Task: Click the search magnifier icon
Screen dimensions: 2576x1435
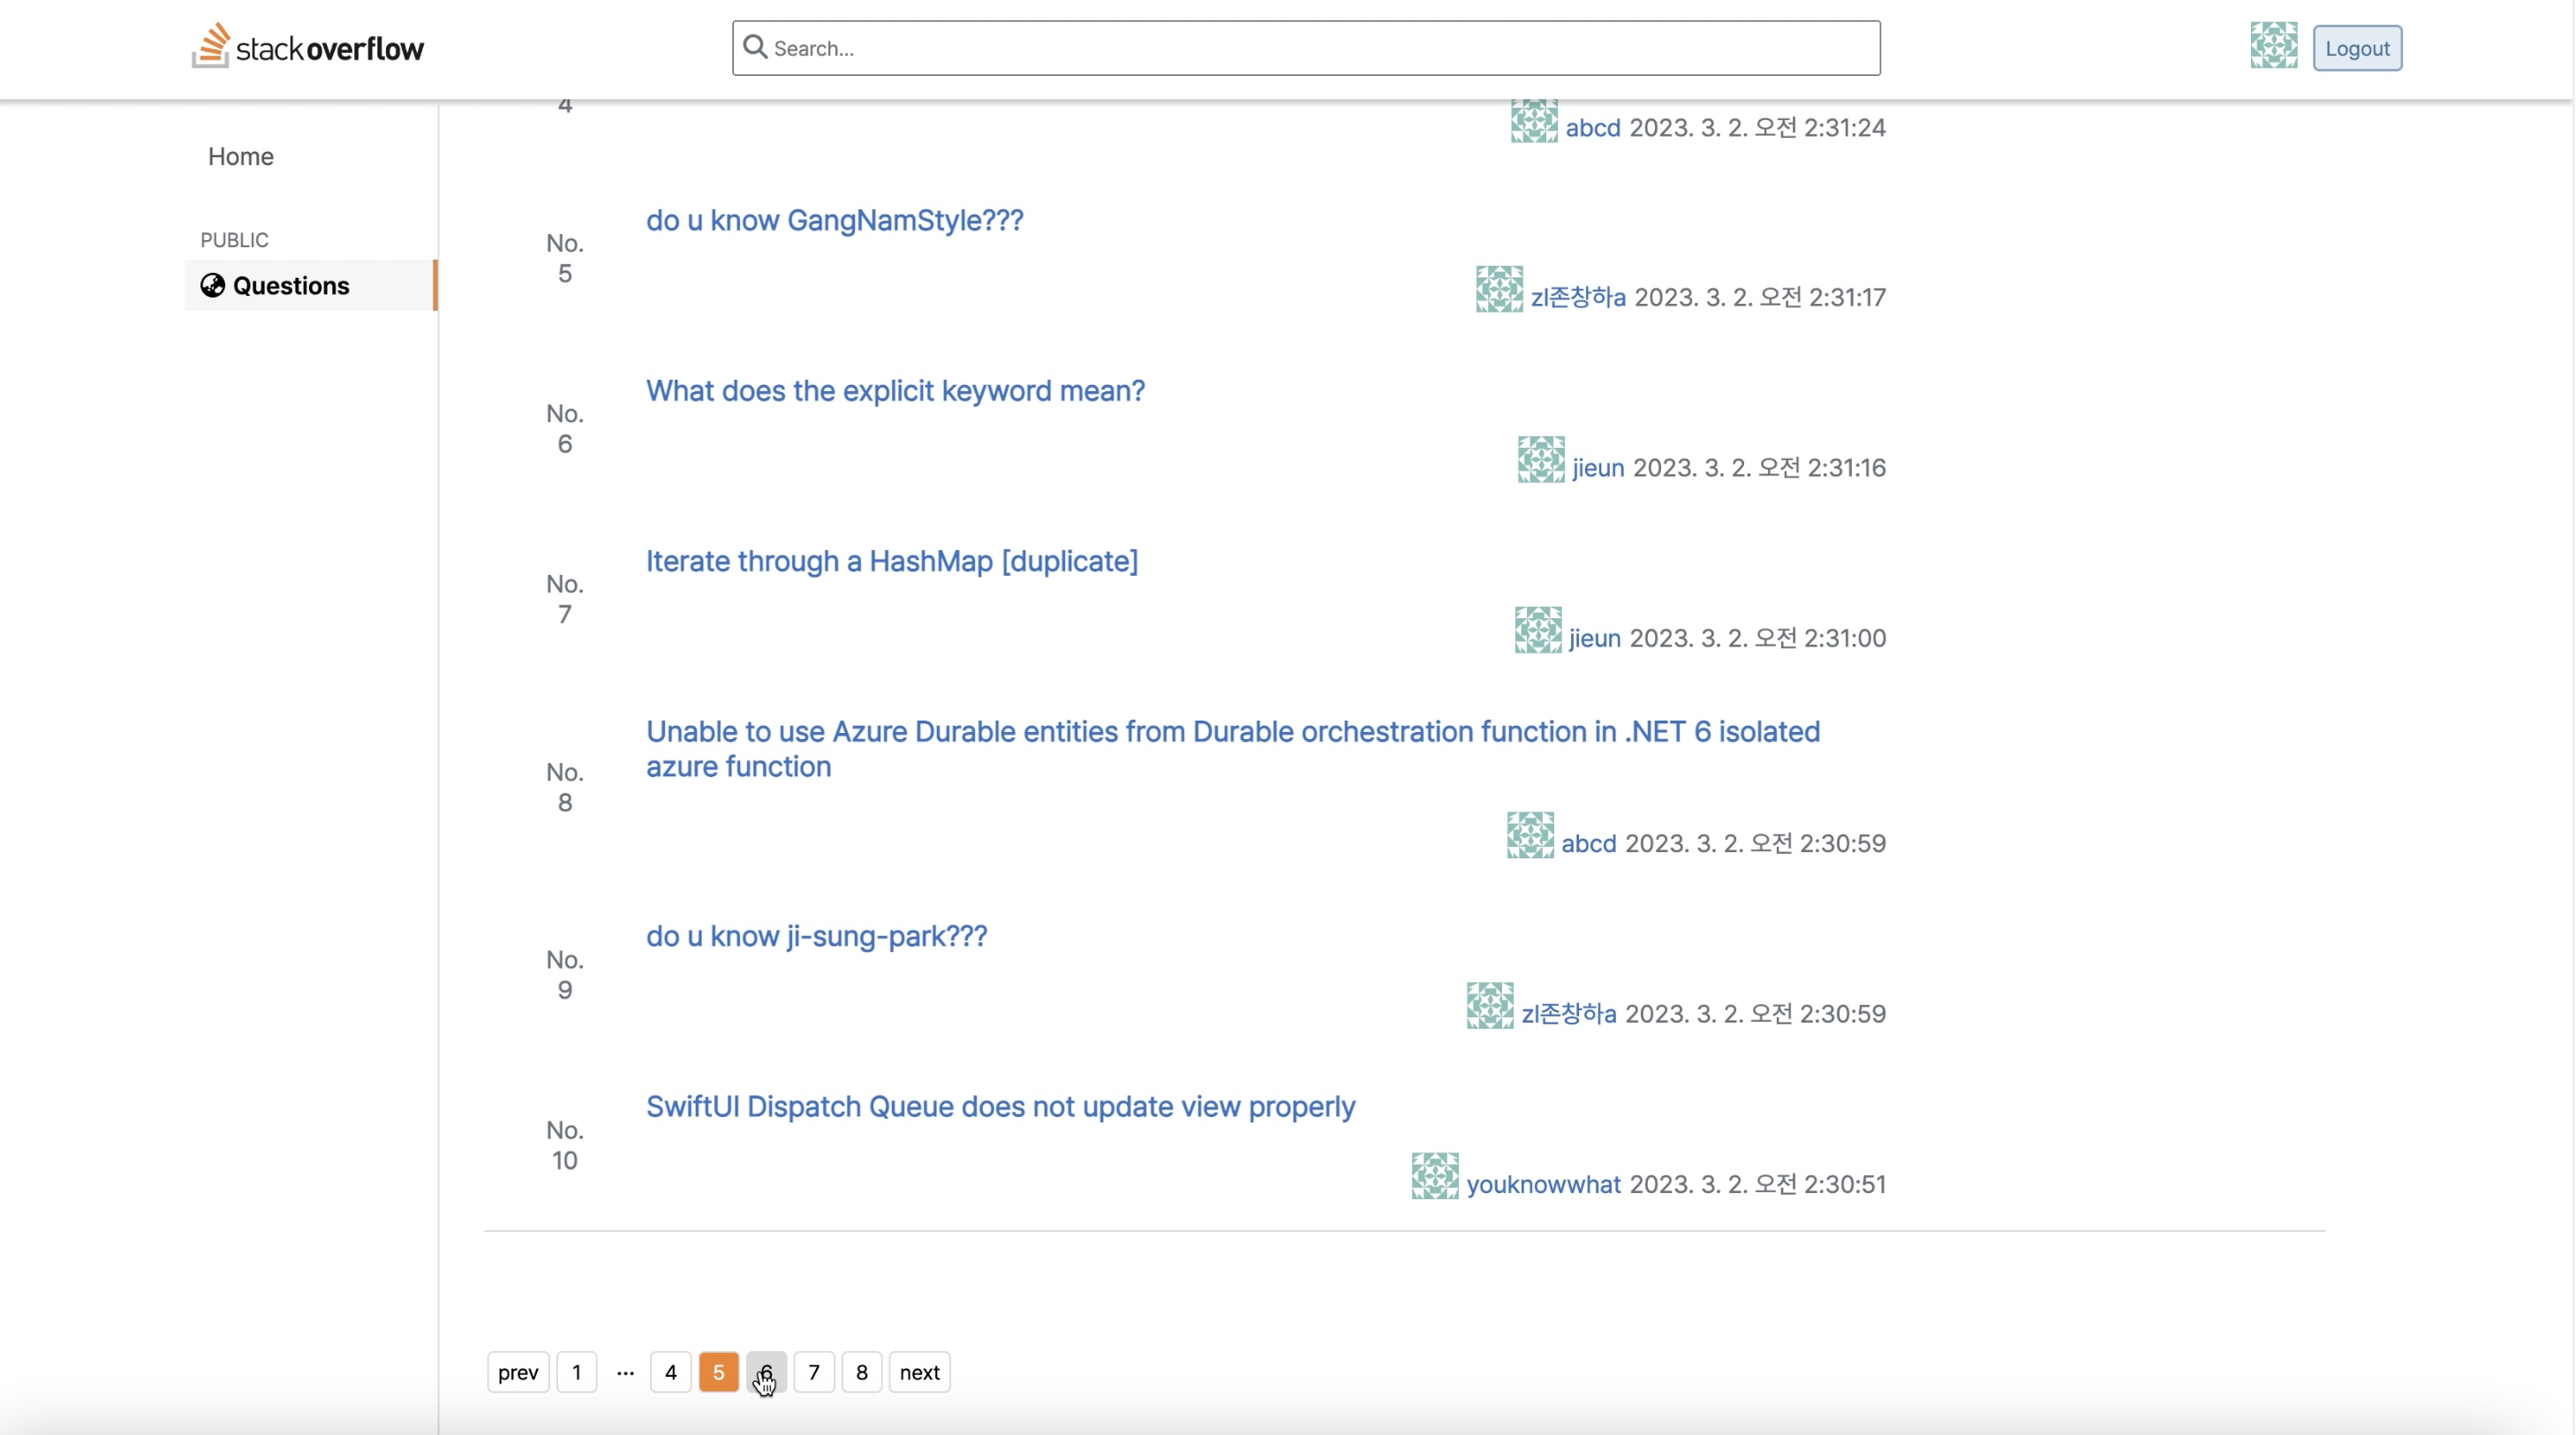Action: click(x=755, y=47)
